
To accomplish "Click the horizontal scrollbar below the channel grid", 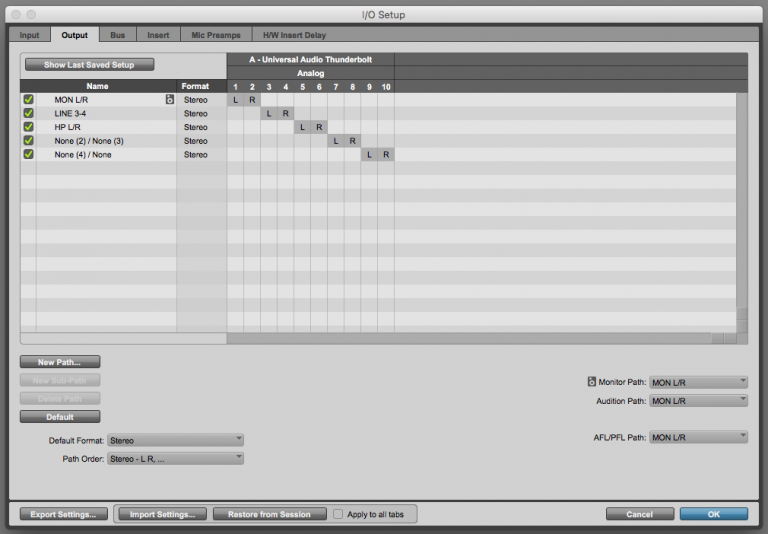I will [482, 338].
